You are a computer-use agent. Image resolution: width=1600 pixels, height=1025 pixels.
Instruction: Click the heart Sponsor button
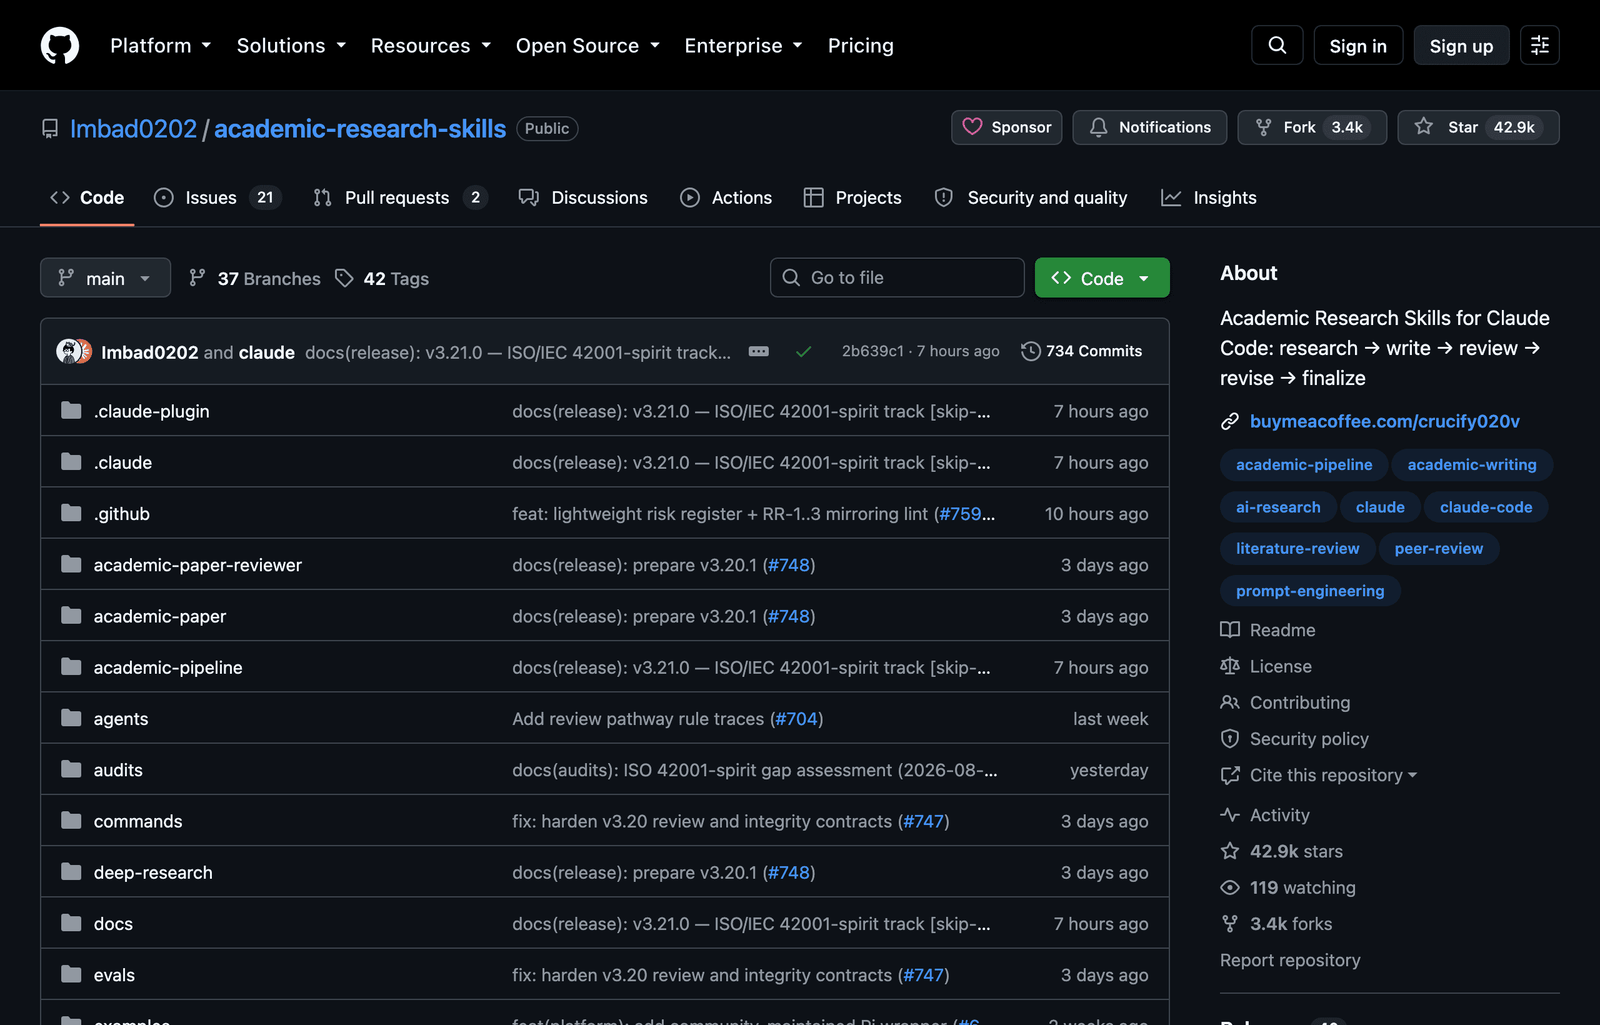click(x=1006, y=127)
